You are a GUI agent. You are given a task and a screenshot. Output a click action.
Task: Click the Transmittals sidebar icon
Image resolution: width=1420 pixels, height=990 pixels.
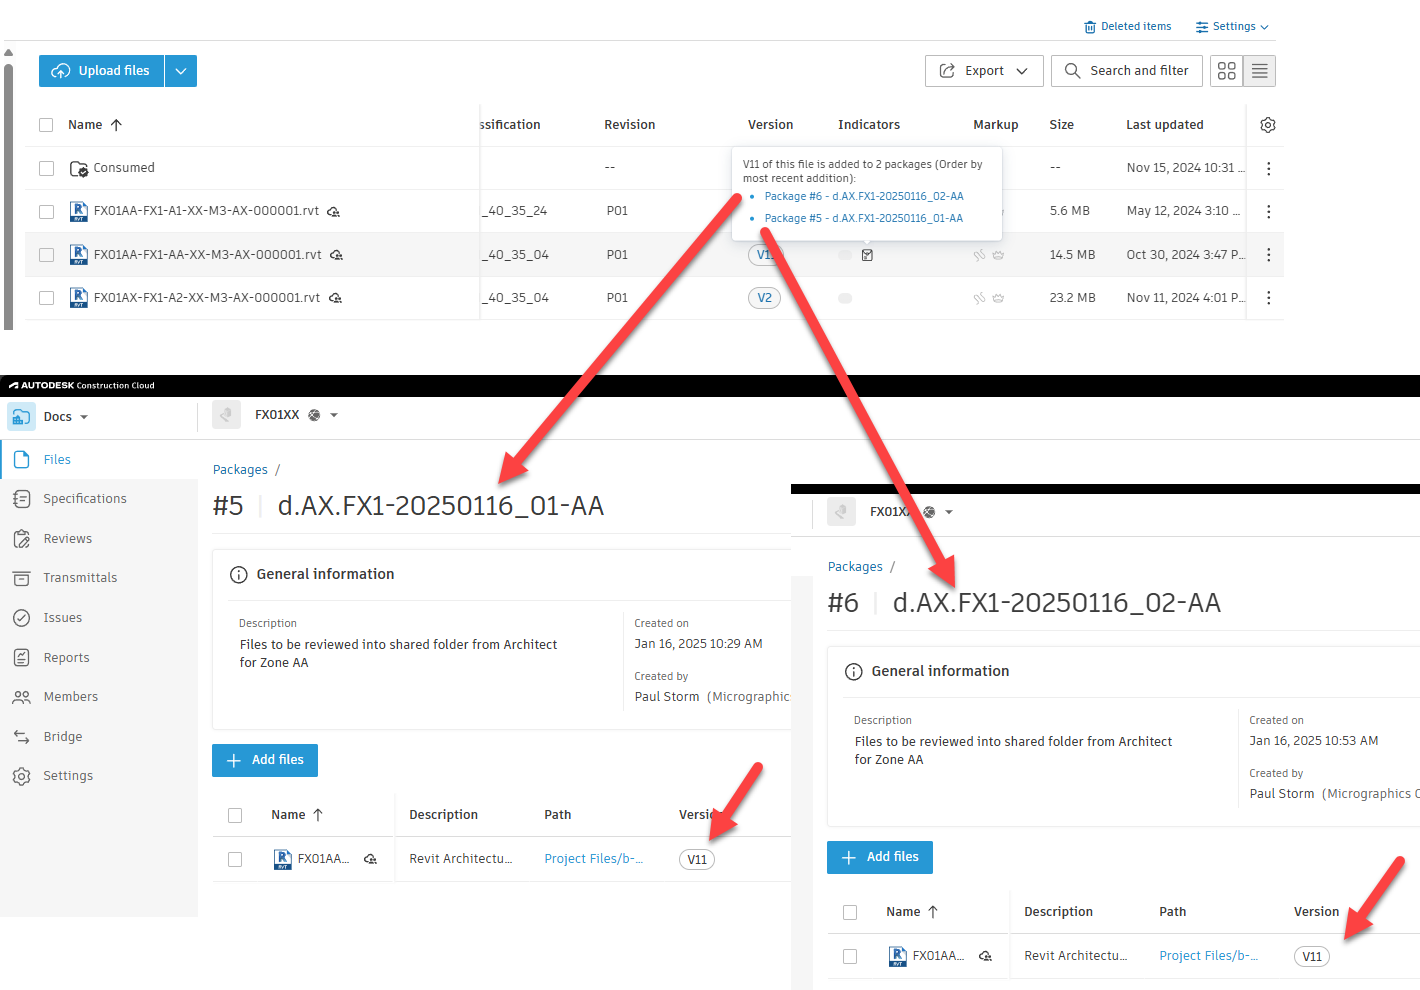(22, 578)
